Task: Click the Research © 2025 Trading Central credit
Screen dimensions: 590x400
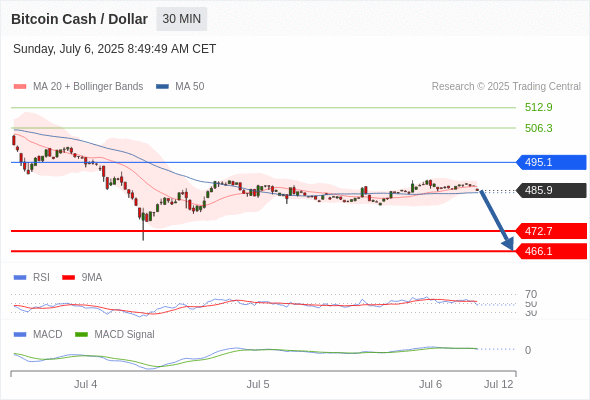Action: coord(506,87)
